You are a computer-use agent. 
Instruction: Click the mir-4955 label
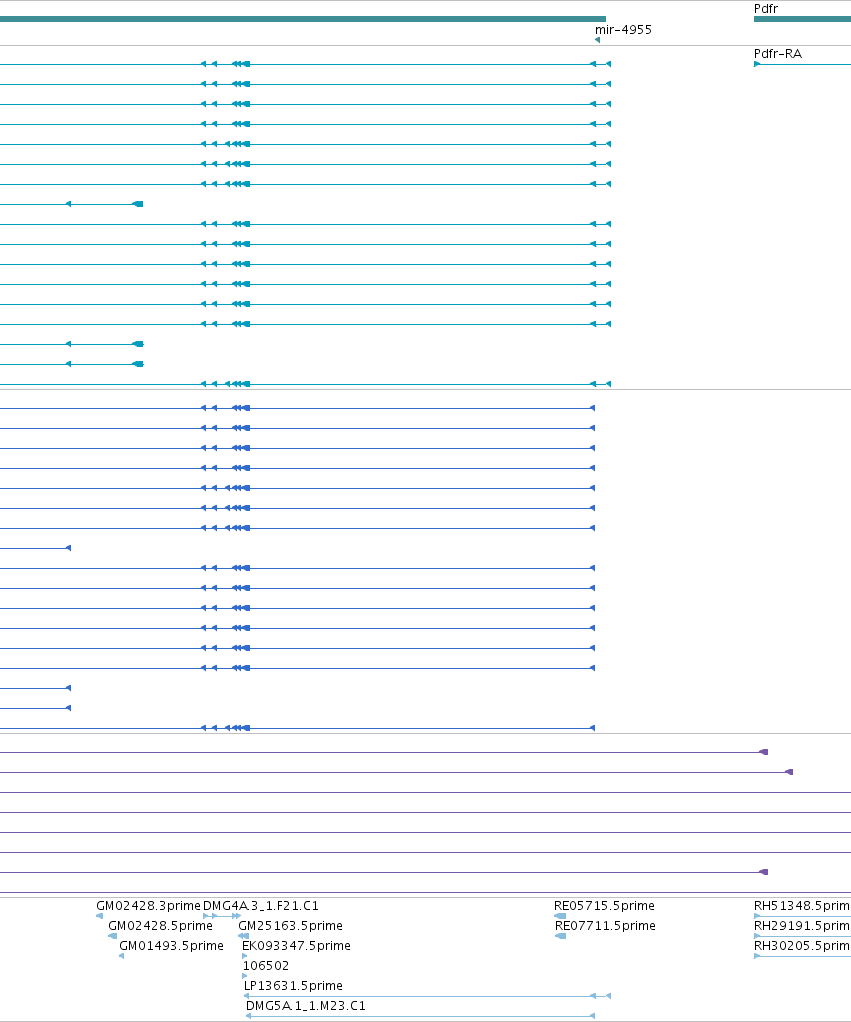pos(623,29)
